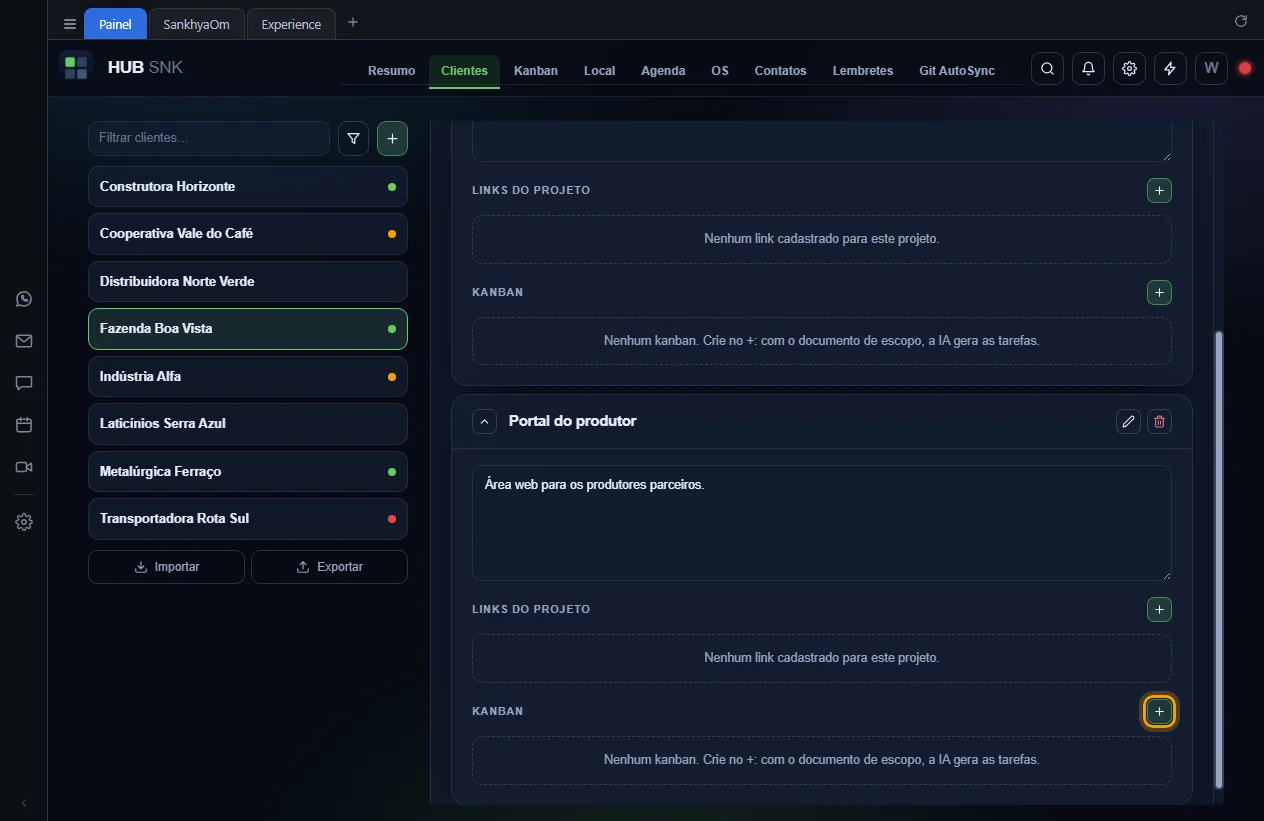This screenshot has height=821, width=1264.
Task: Click the vertical scrollbar of project panel
Action: point(1218,558)
